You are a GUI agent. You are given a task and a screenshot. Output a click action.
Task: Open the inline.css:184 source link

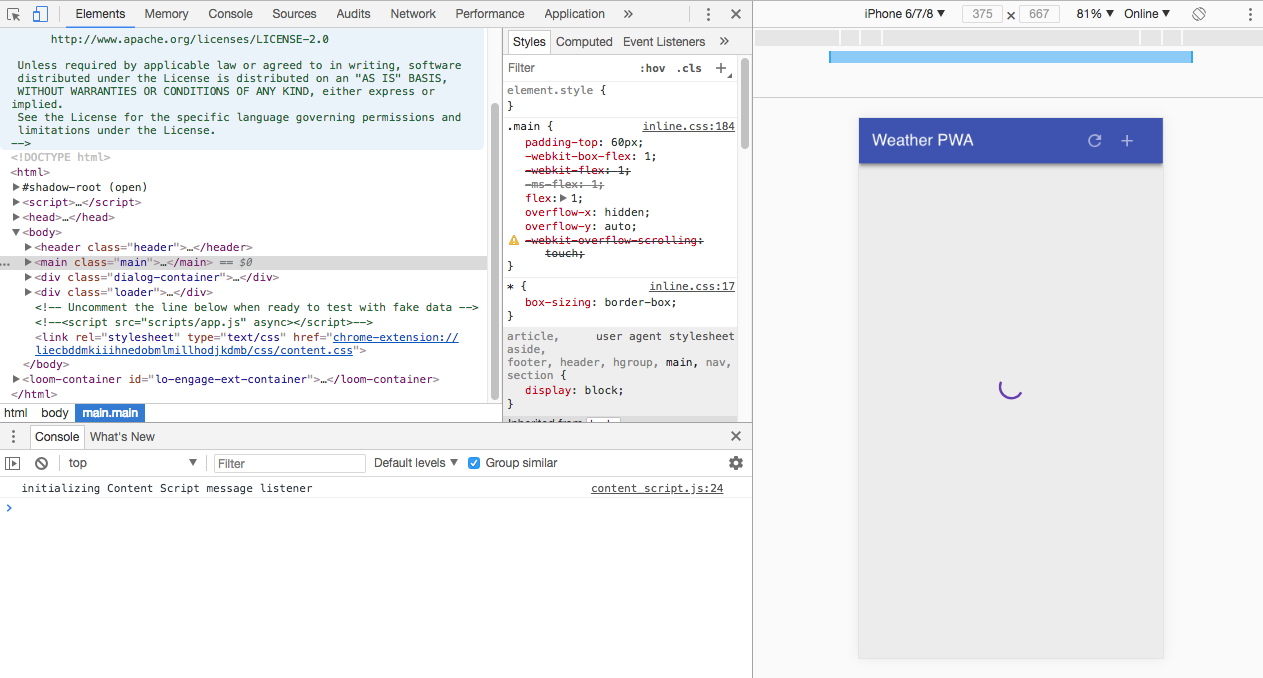pos(688,127)
